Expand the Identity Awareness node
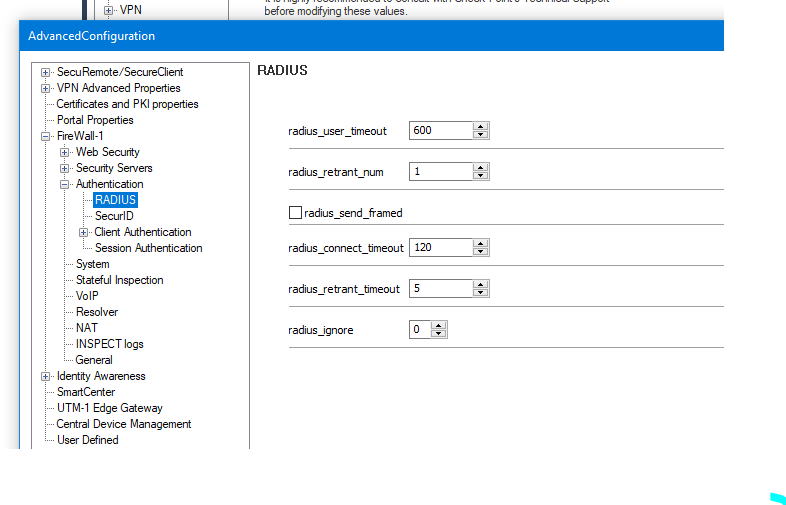Image resolution: width=786 pixels, height=505 pixels. click(x=46, y=376)
